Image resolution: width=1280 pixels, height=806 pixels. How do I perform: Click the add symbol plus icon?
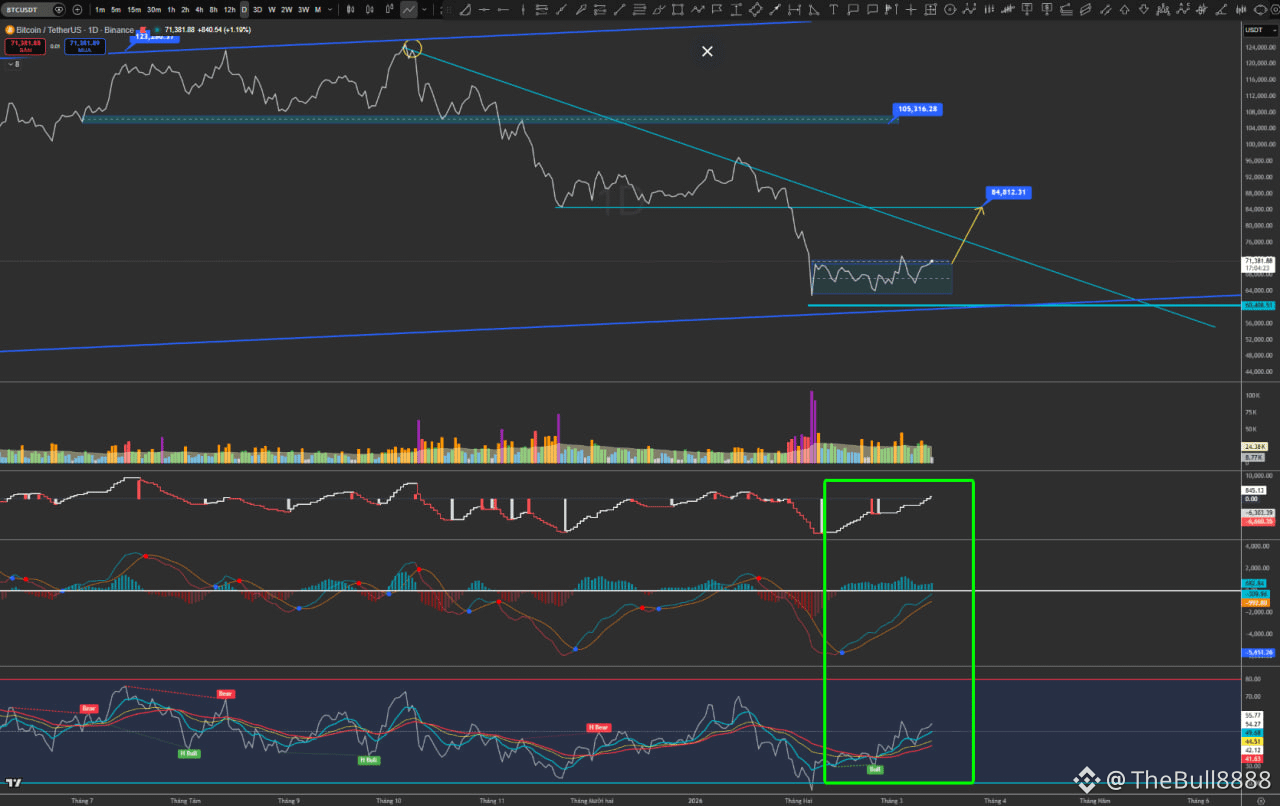click(x=77, y=9)
